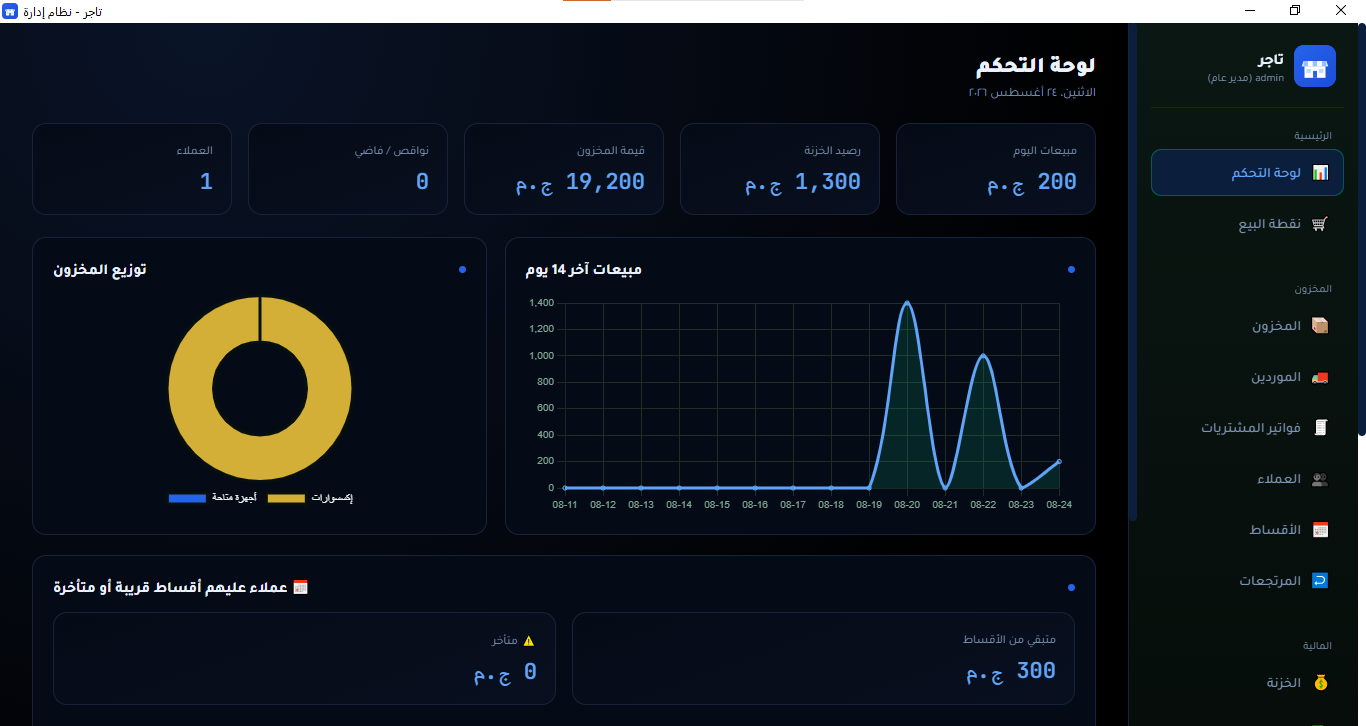Click the money bag icon beside الخزنة
The height and width of the screenshot is (726, 1366).
coord(1320,683)
